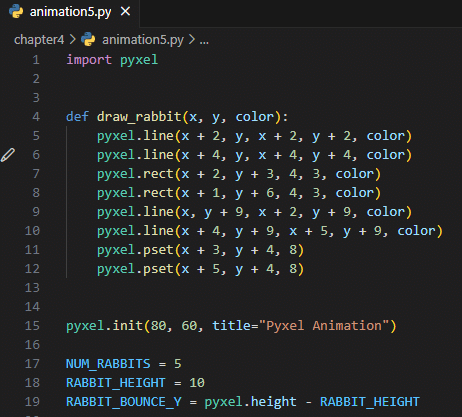Click the Python icon in the breadcrumb
Viewport: 462px width, 417px height.
[x=88, y=40]
